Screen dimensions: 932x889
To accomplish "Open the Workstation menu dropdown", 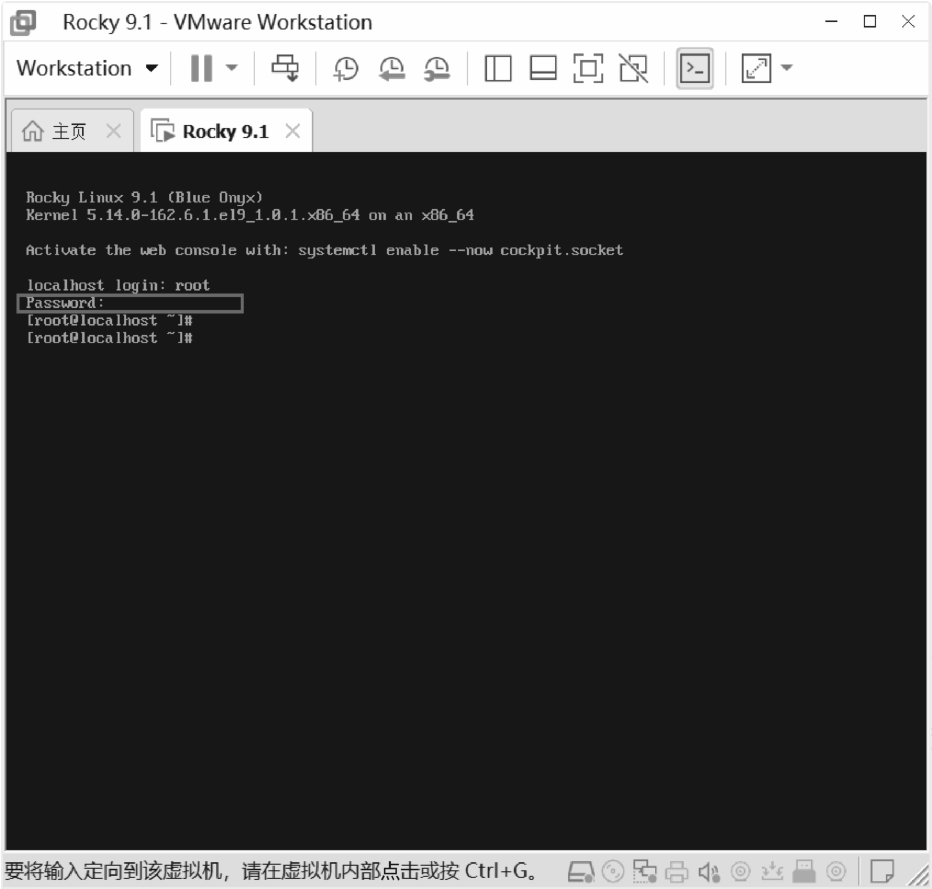I will click(x=87, y=68).
